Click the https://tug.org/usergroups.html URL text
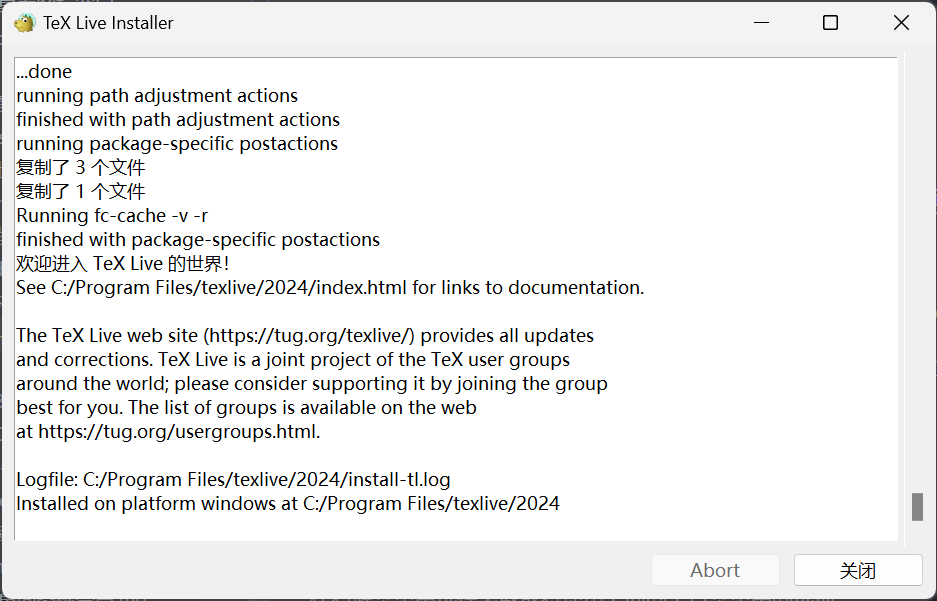The width and height of the screenshot is (937, 601). click(178, 432)
